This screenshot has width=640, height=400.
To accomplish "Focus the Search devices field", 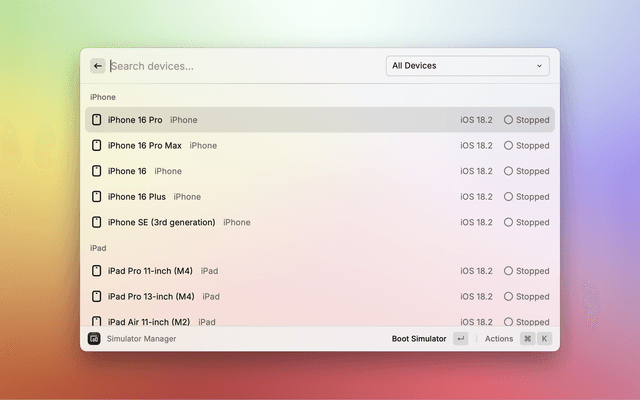I will [240, 66].
